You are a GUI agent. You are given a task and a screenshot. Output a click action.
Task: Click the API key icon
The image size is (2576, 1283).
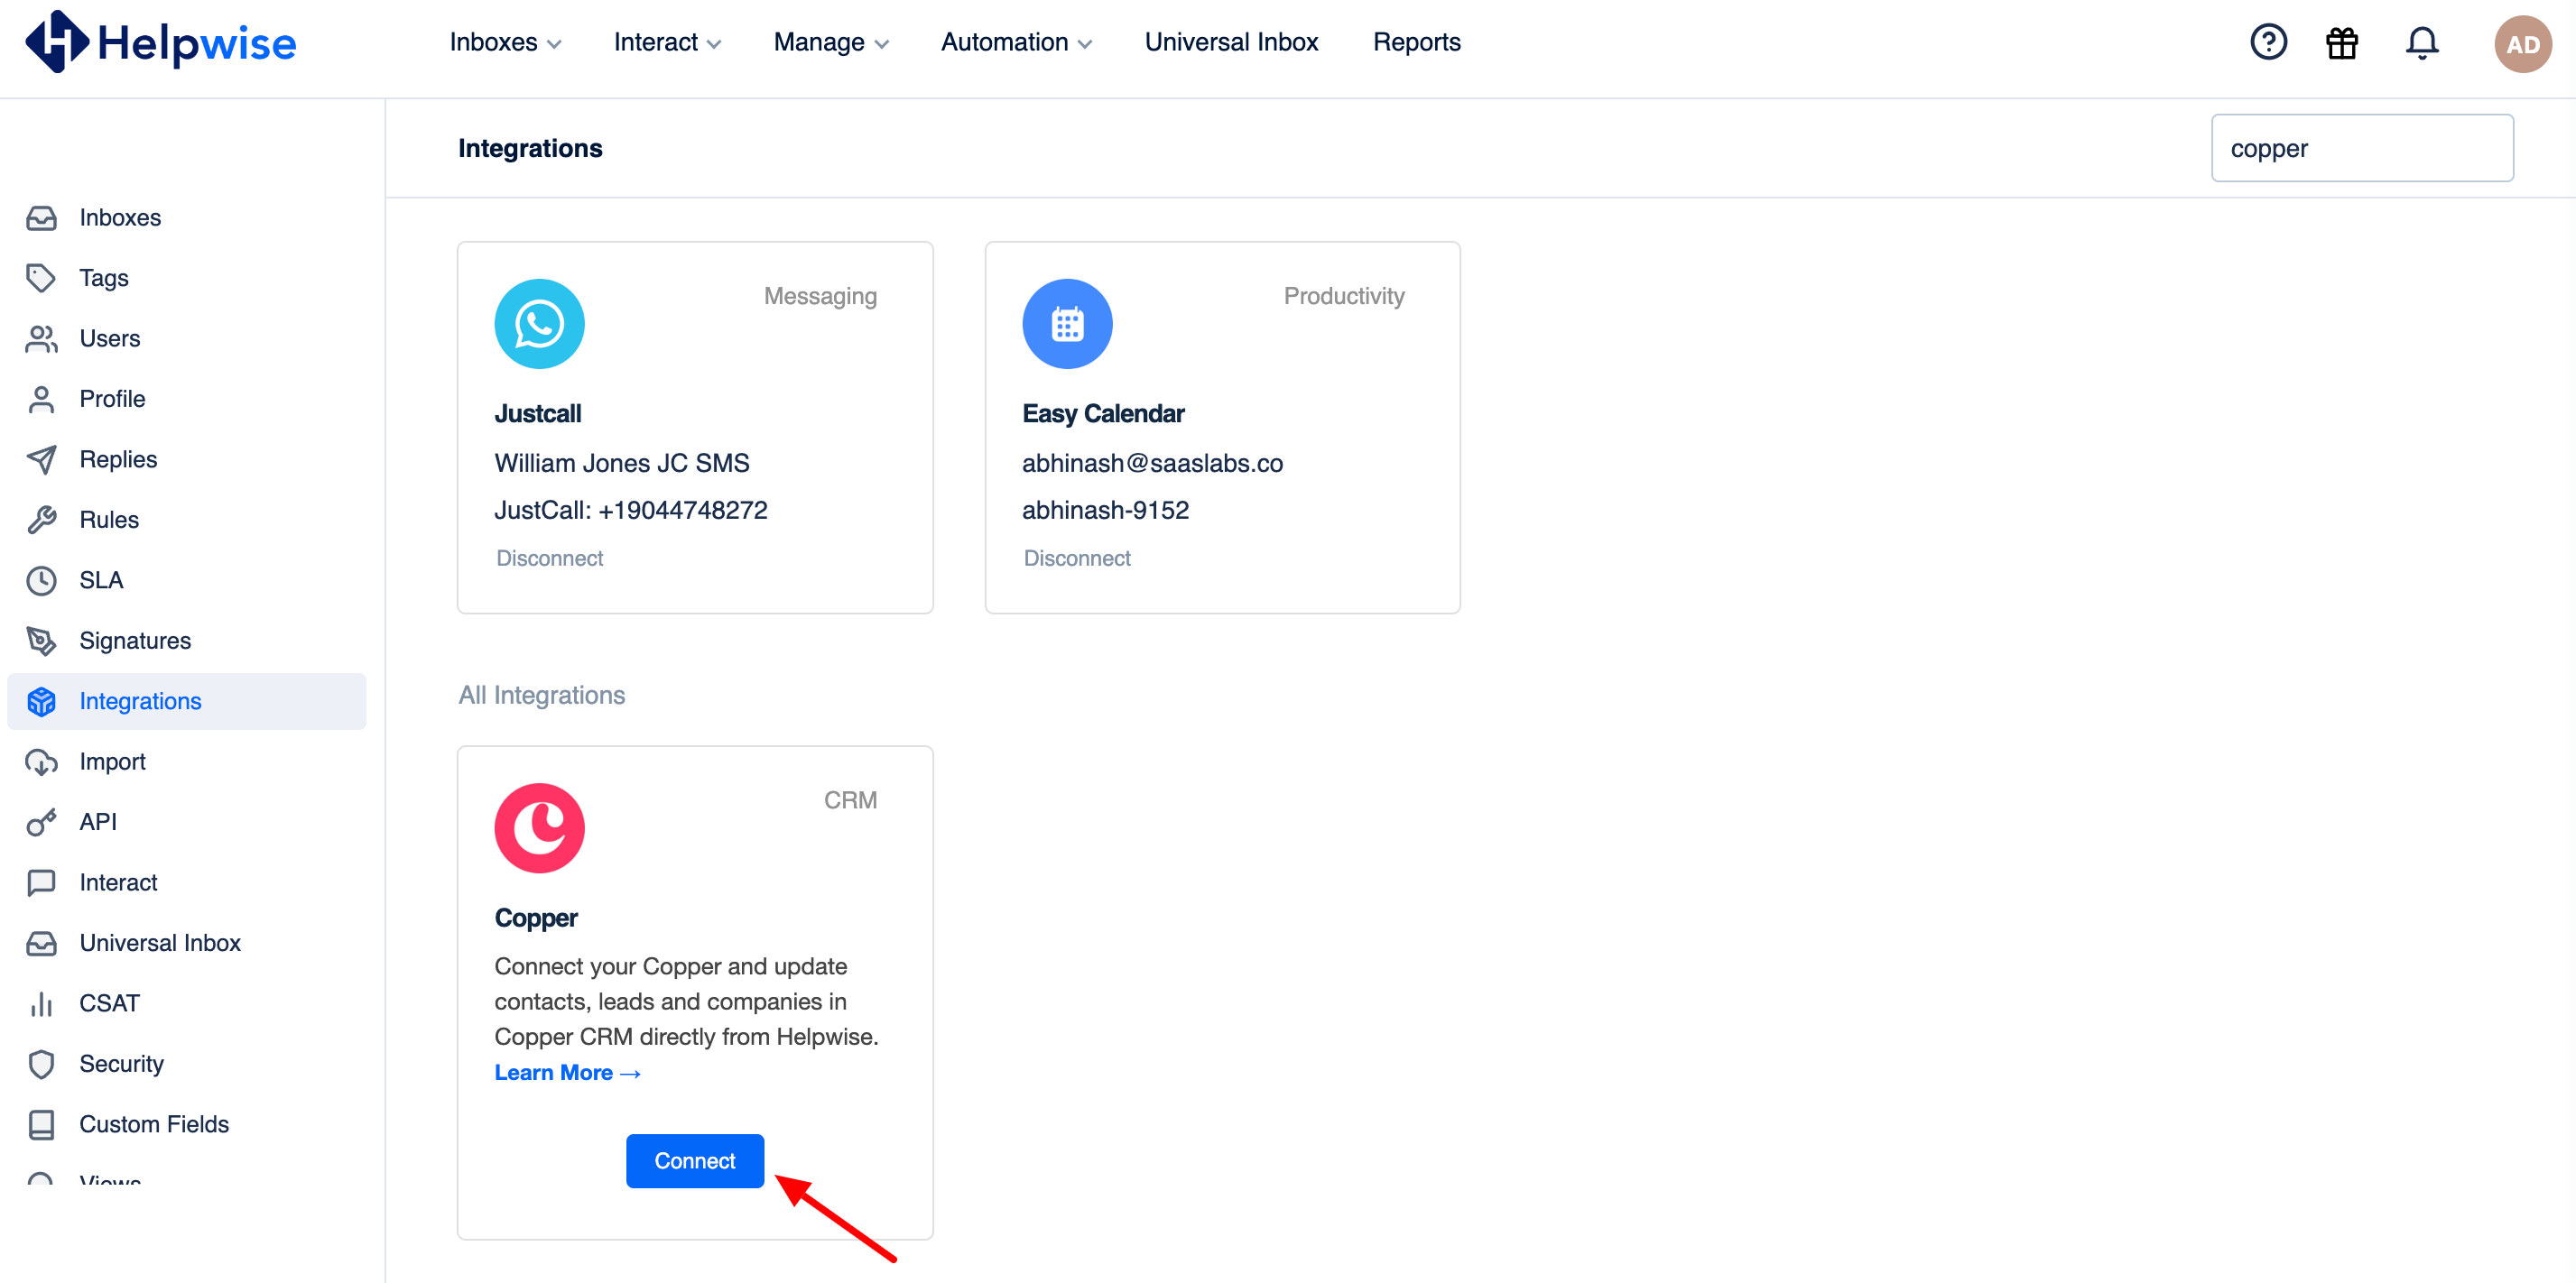click(41, 822)
